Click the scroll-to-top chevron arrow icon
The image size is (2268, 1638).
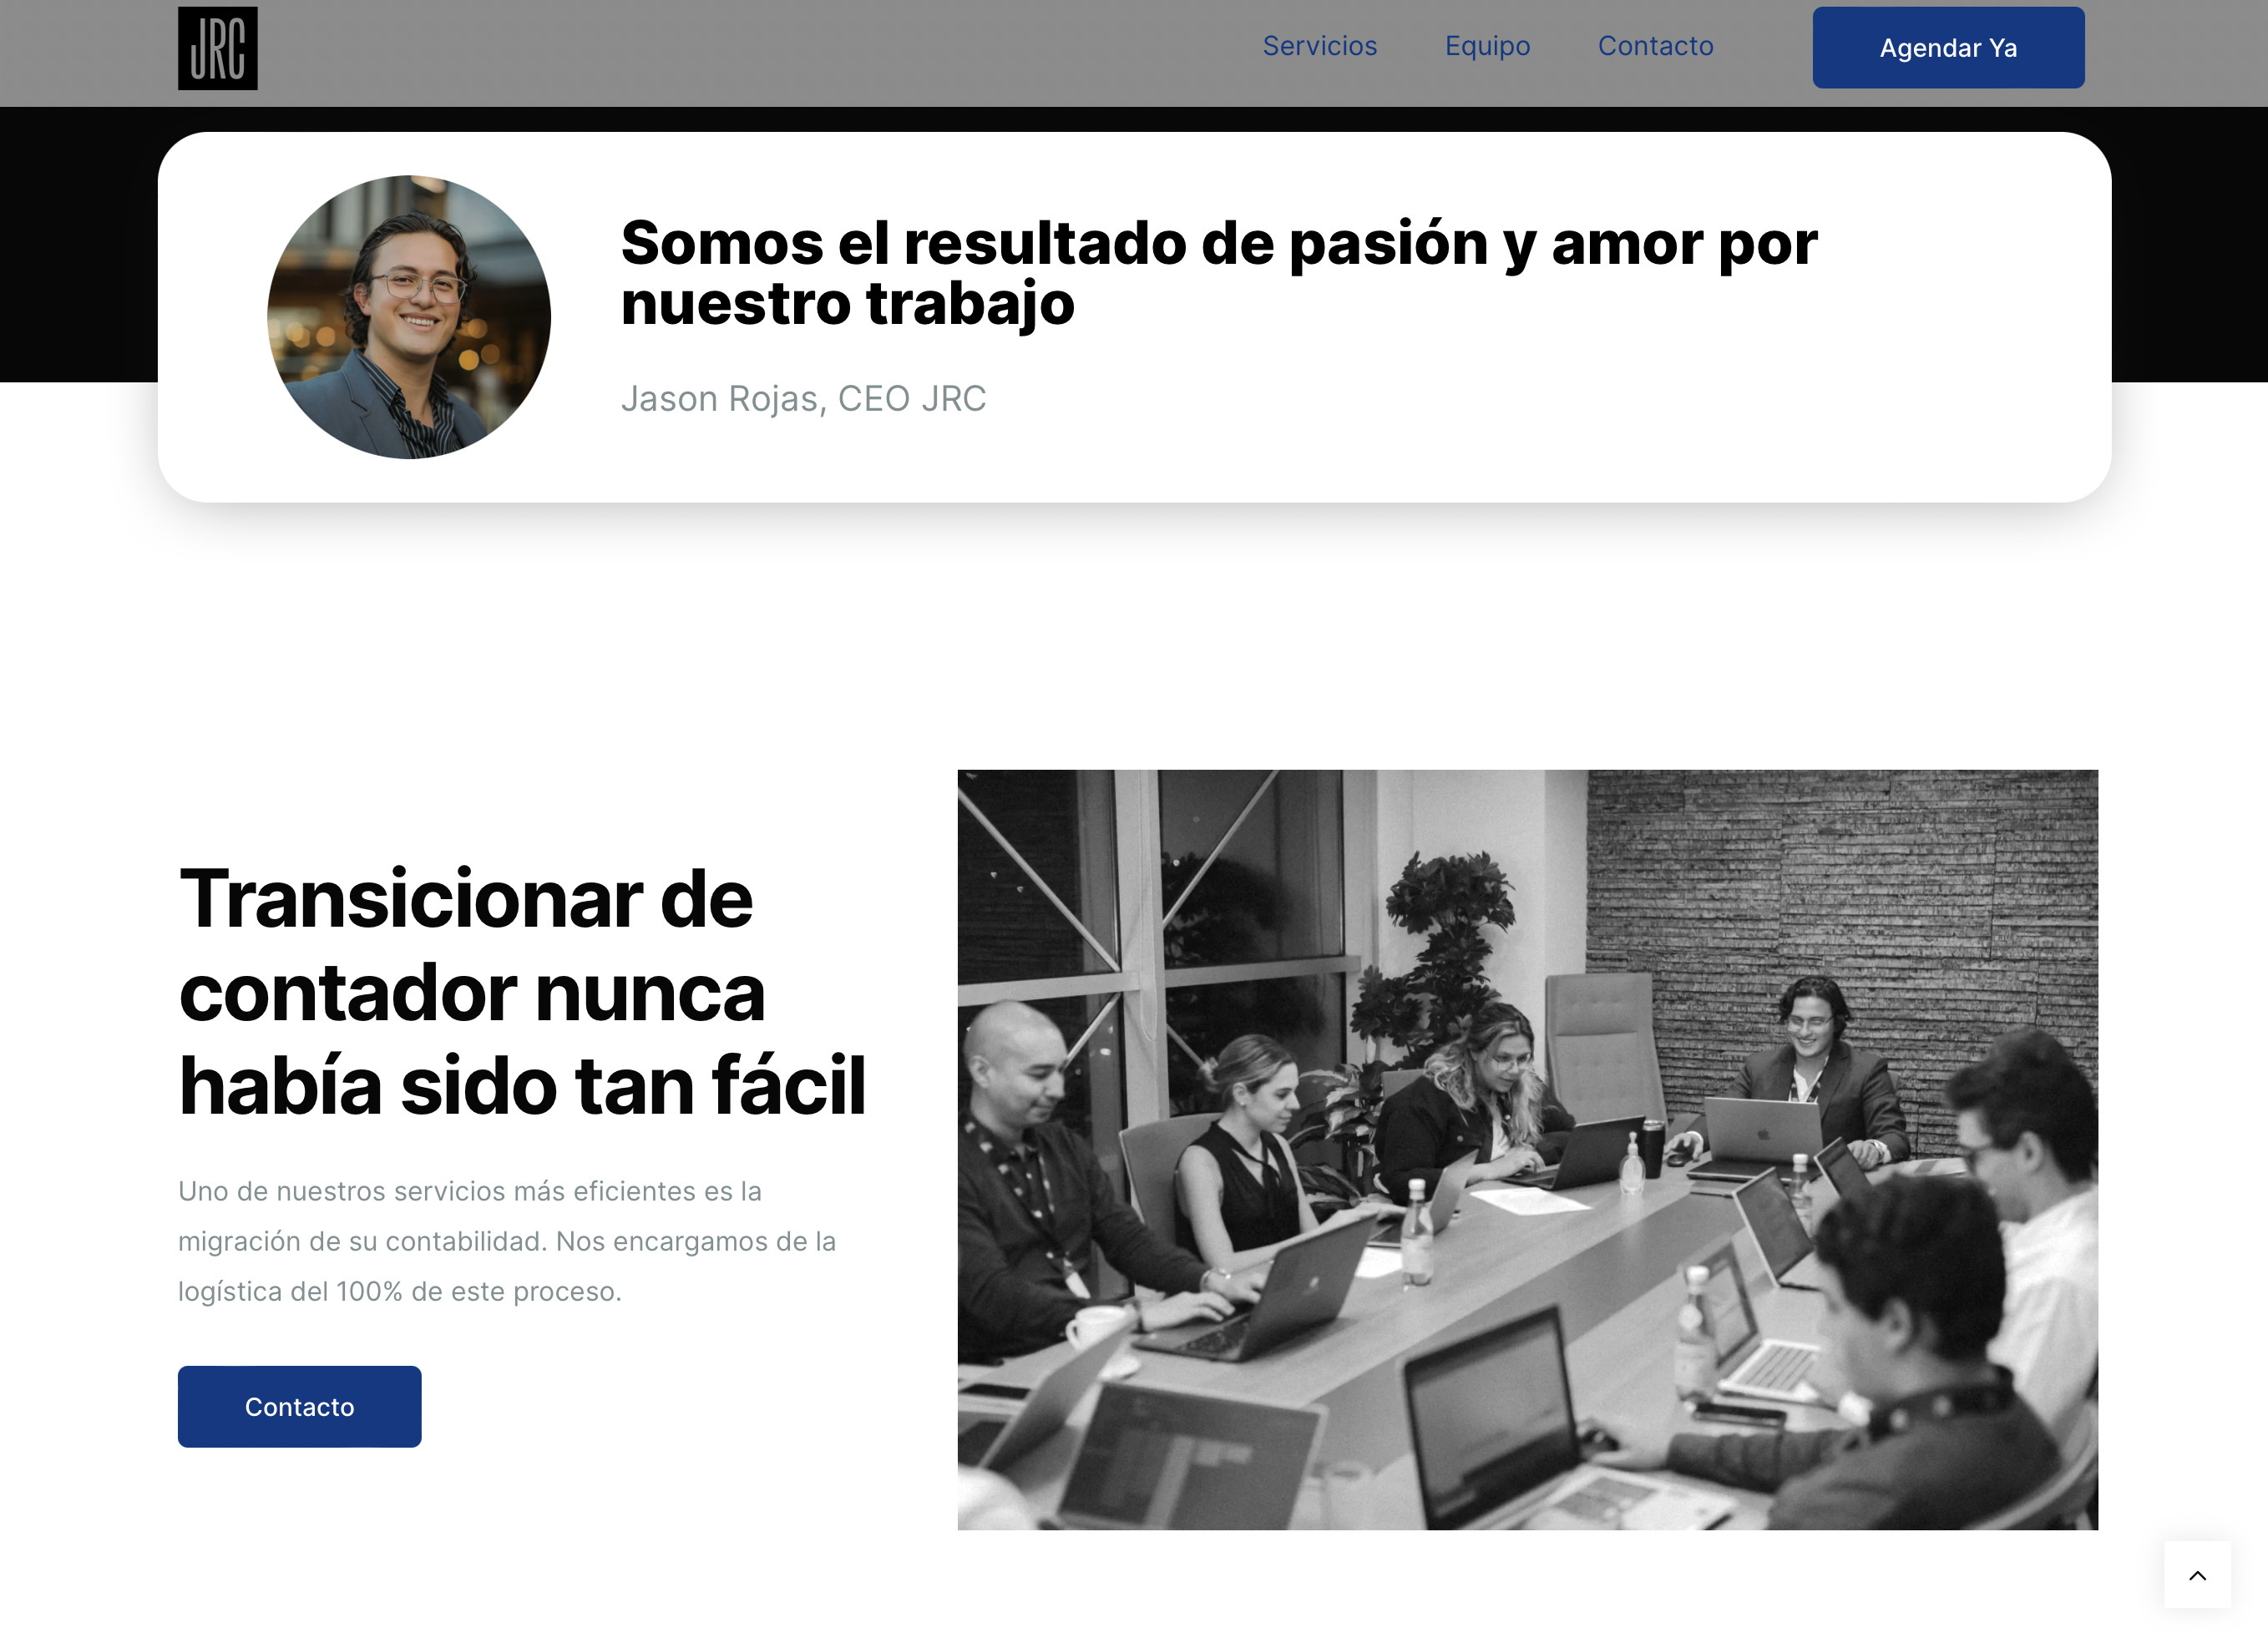[2197, 1575]
